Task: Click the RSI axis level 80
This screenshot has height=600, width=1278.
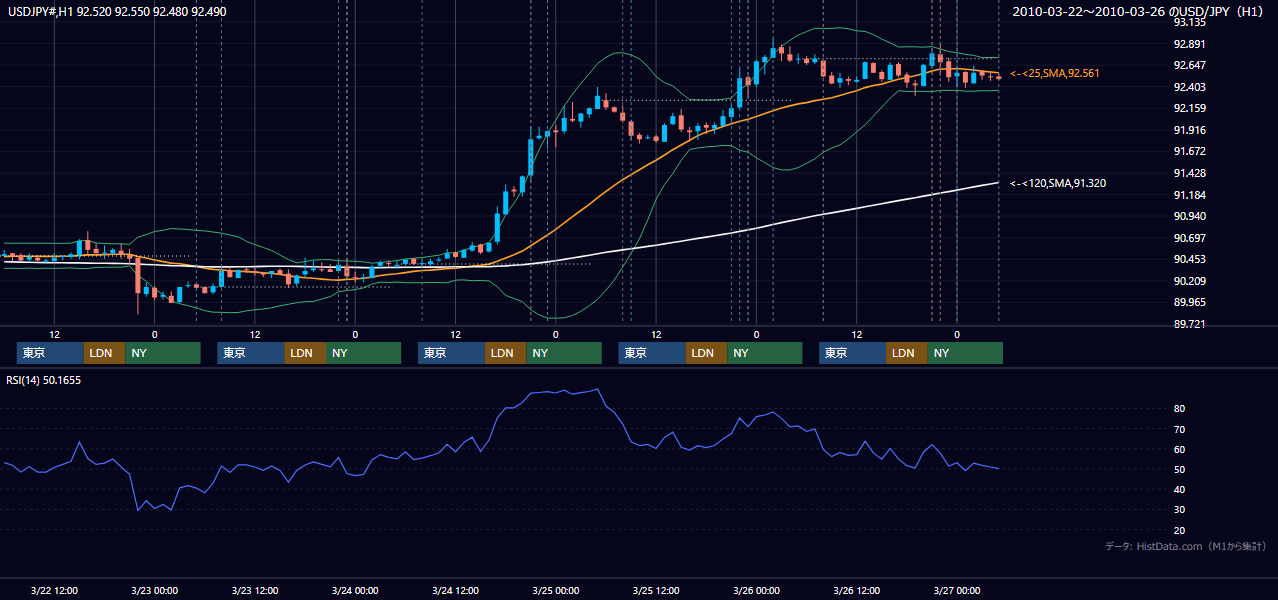Action: point(1180,409)
